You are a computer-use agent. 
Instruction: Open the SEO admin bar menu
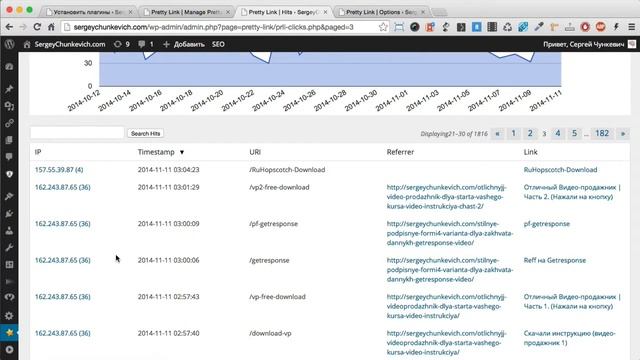pos(218,44)
